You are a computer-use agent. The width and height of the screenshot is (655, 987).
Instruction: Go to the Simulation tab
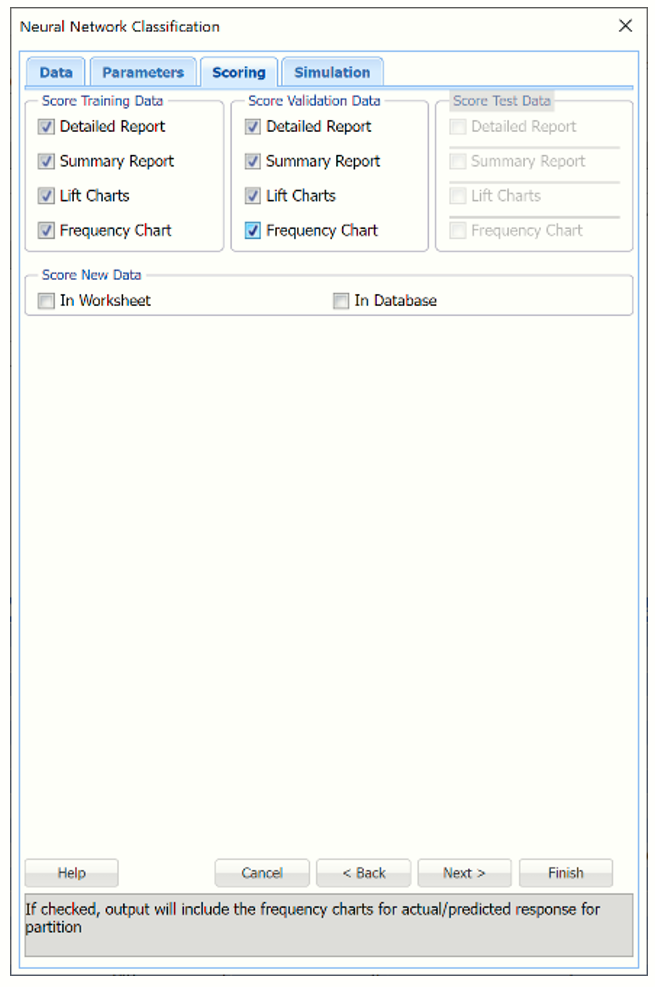tap(332, 72)
